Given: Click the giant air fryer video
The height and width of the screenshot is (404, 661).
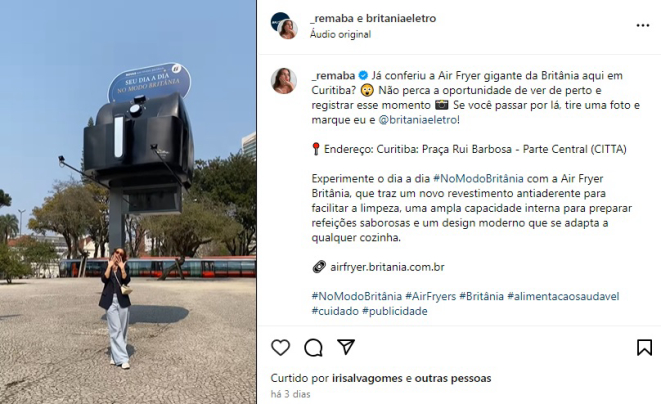Looking at the screenshot, I should [x=128, y=202].
